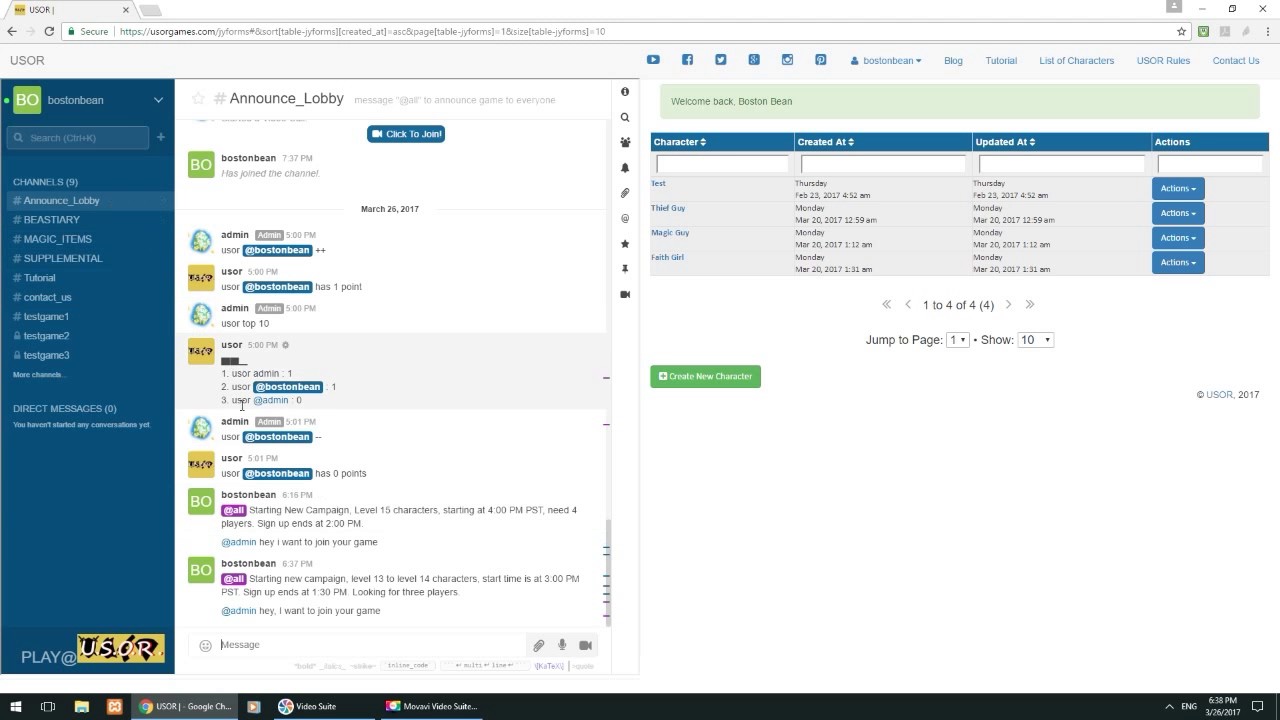Open the Instagram icon in top bar
The width and height of the screenshot is (1280, 720).
point(787,60)
